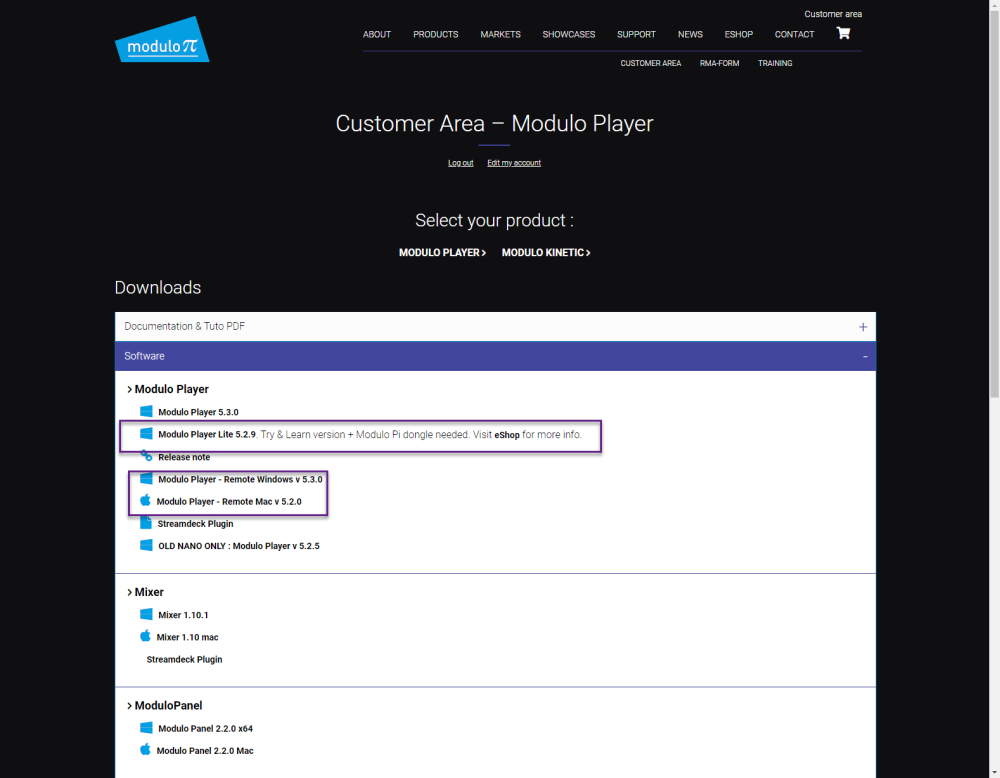Click the Customer area link at top right
1000x778 pixels.
click(x=833, y=14)
